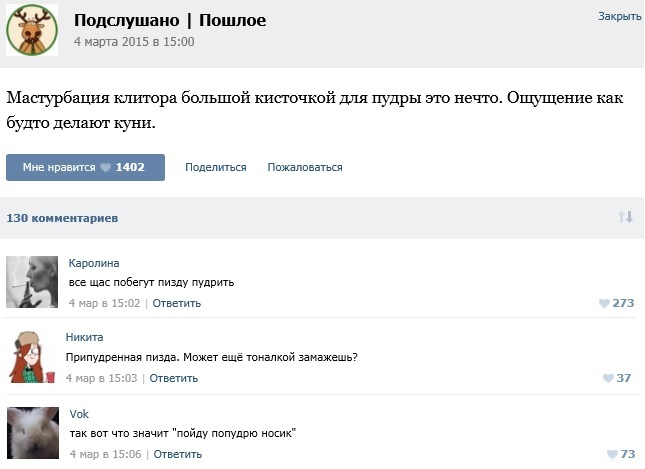Click the Поделиться share link

tap(216, 167)
